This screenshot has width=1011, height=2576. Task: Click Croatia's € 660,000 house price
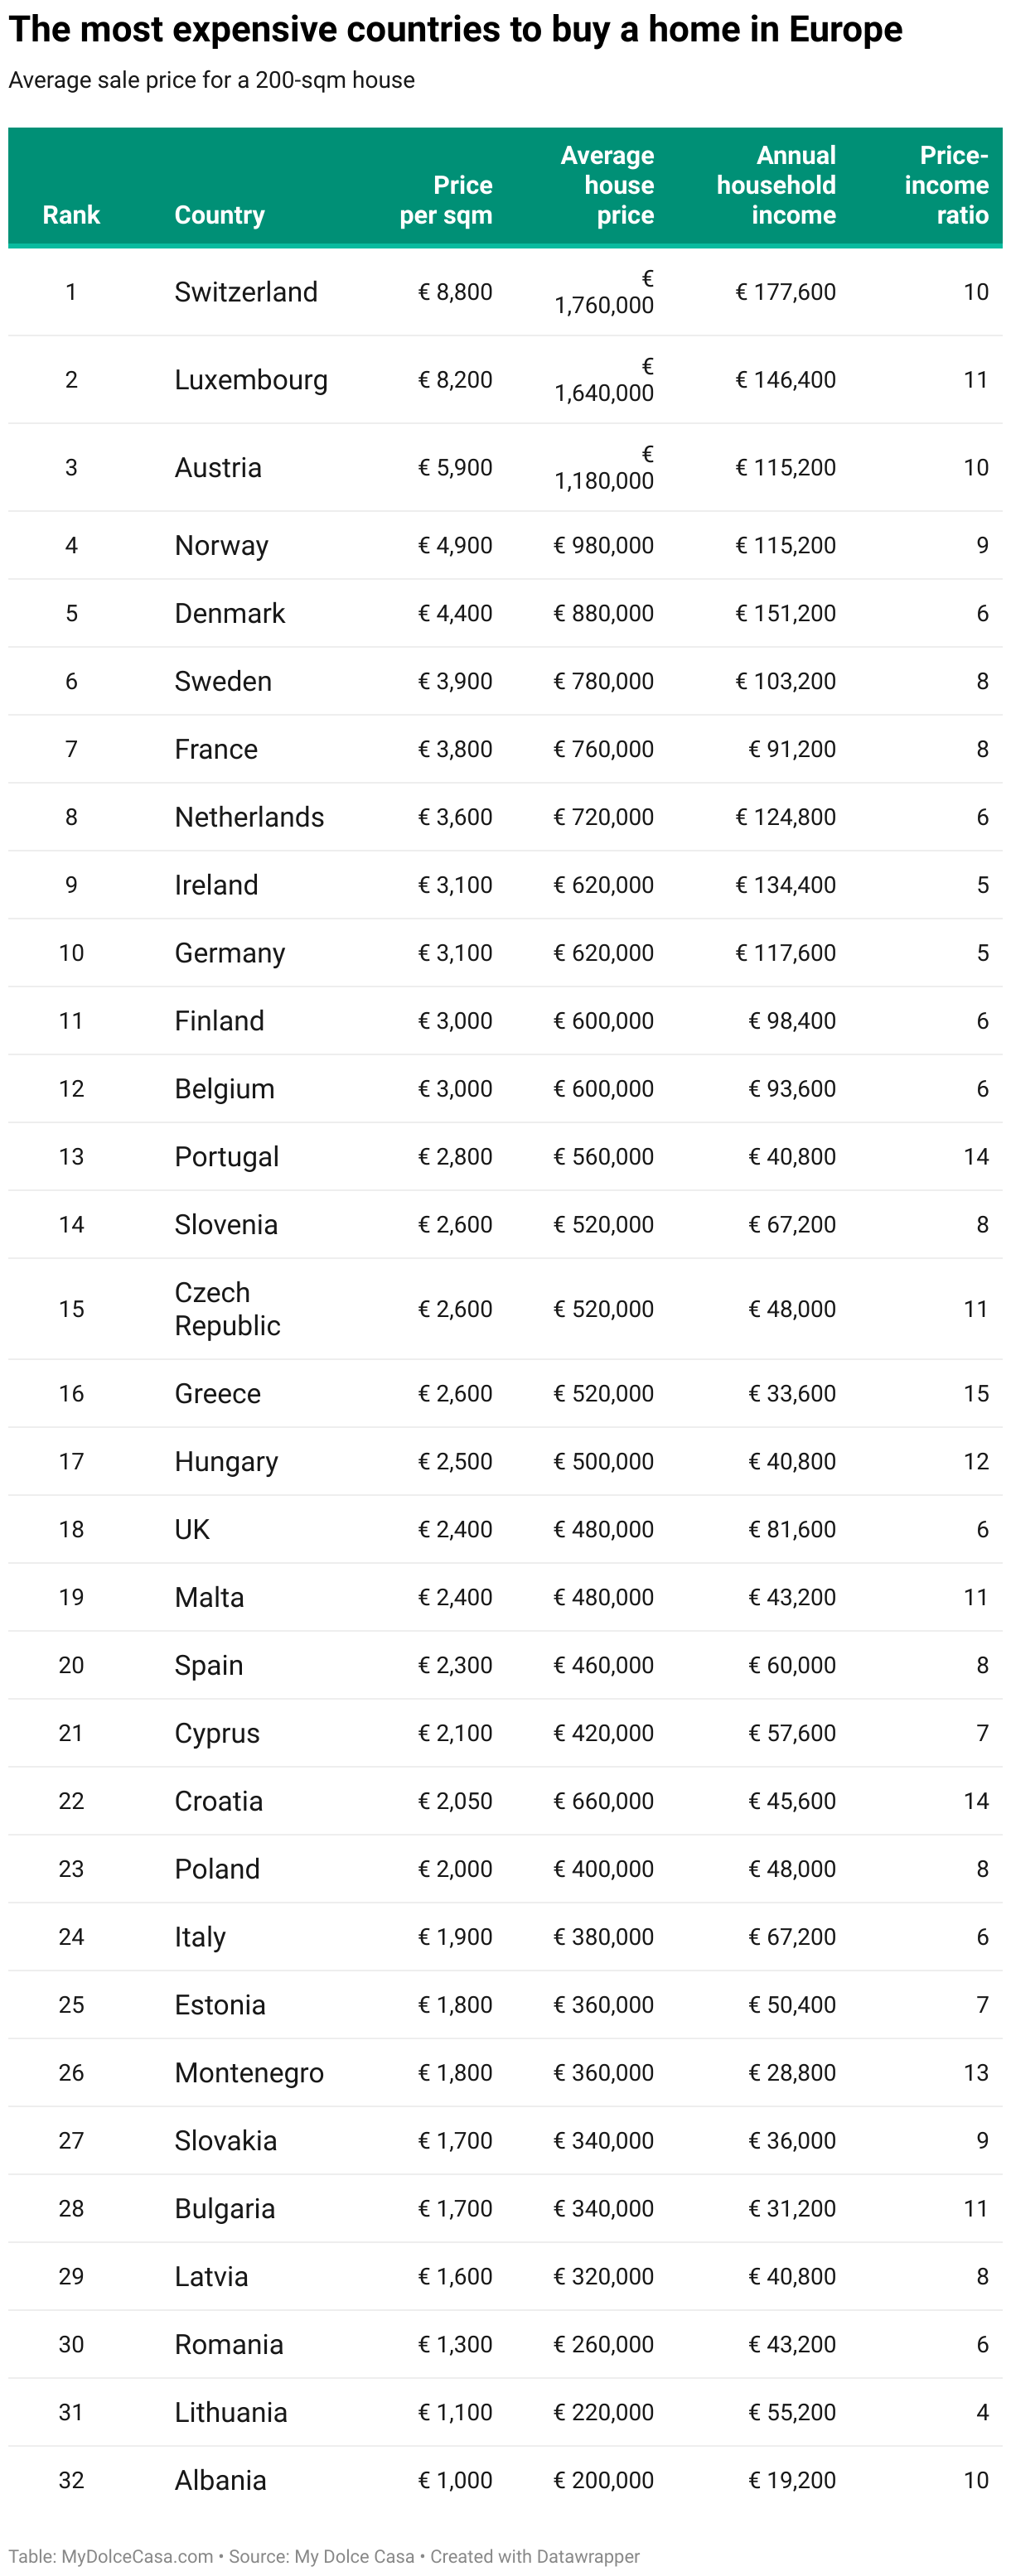click(604, 1801)
